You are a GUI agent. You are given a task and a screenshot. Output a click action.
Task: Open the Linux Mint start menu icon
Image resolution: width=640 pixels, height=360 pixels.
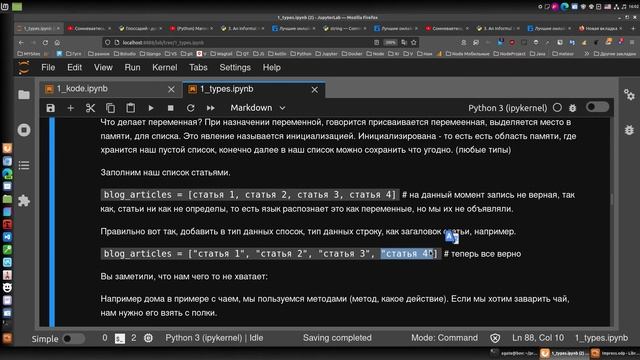[4, 7]
